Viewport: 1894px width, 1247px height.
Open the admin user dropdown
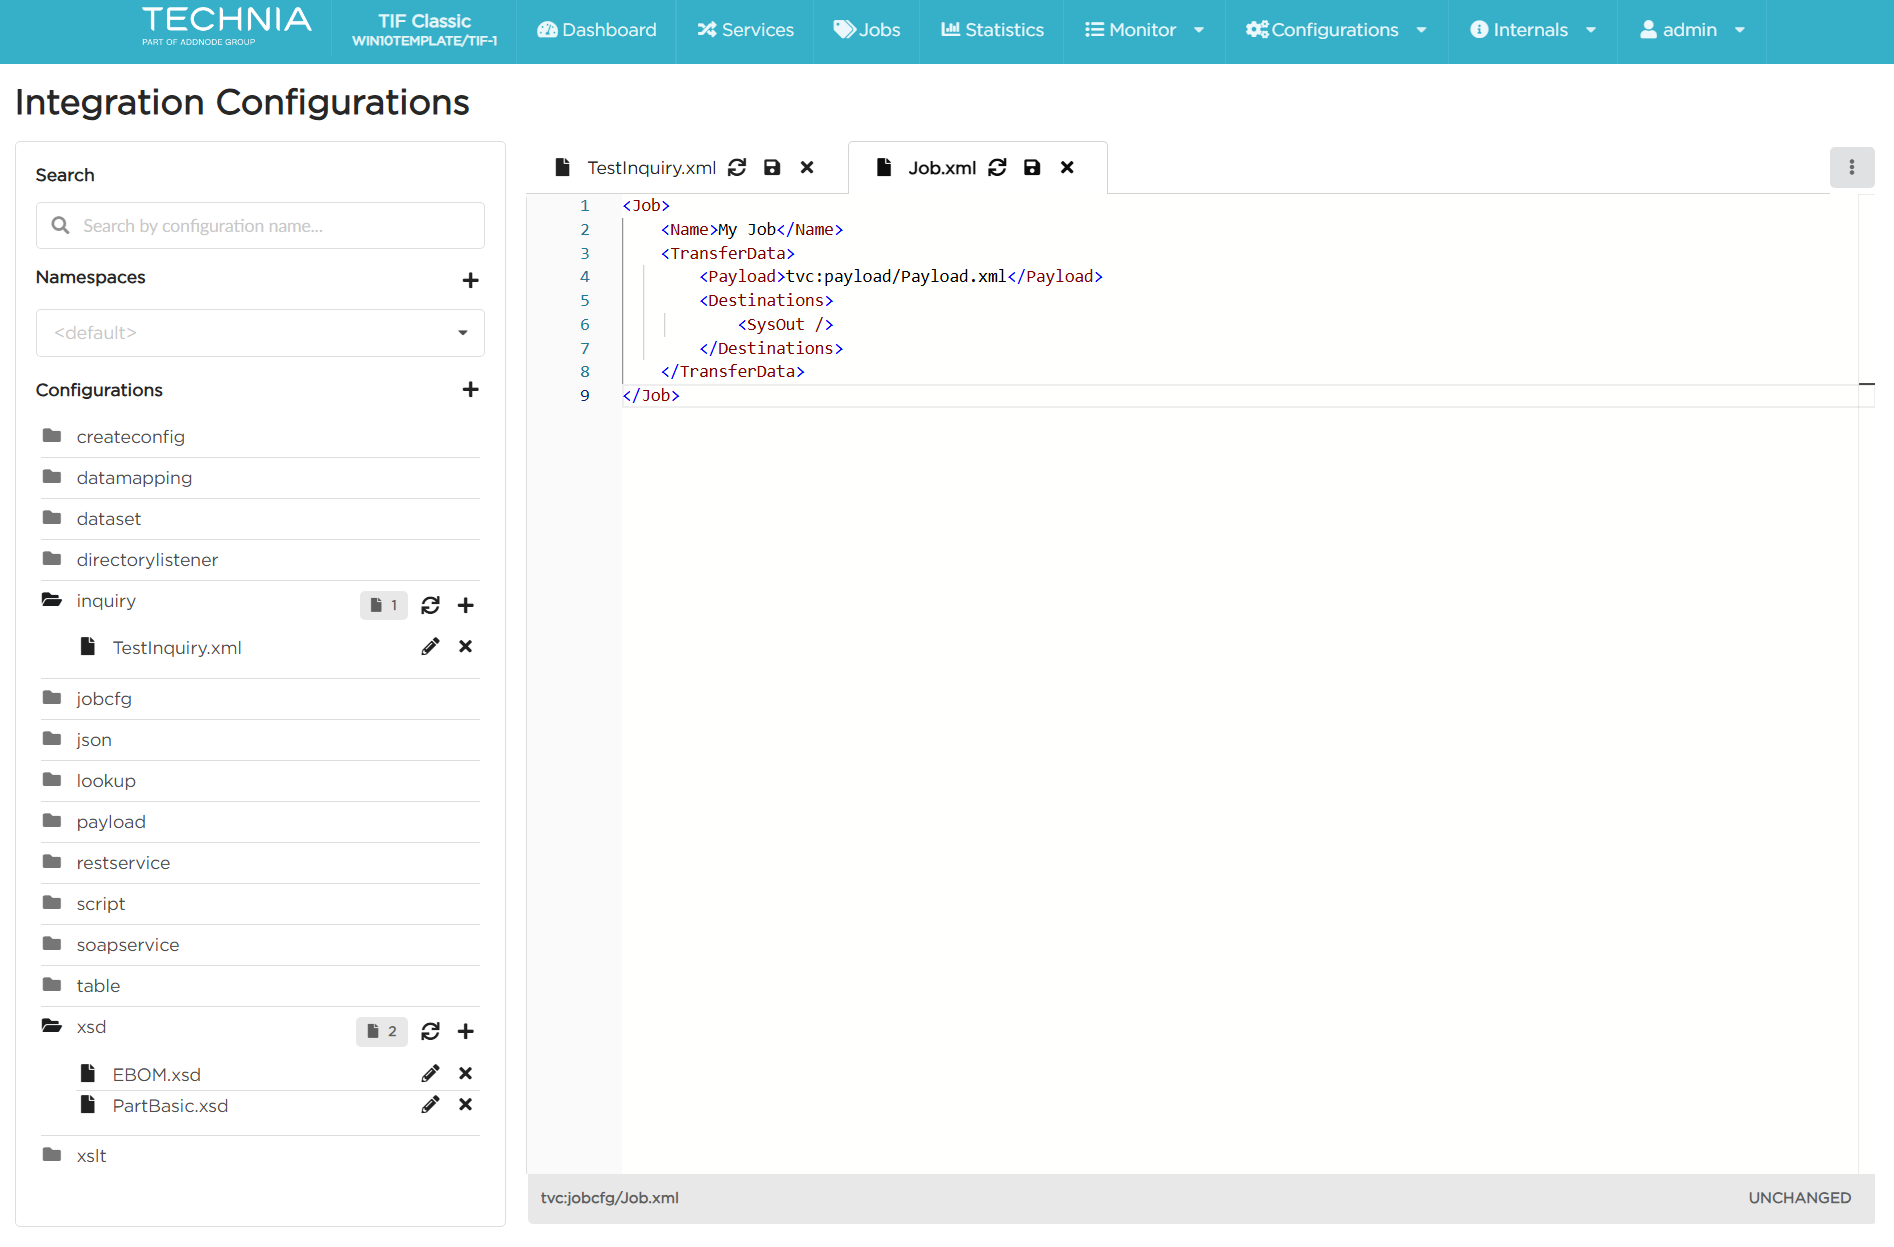pos(1692,30)
